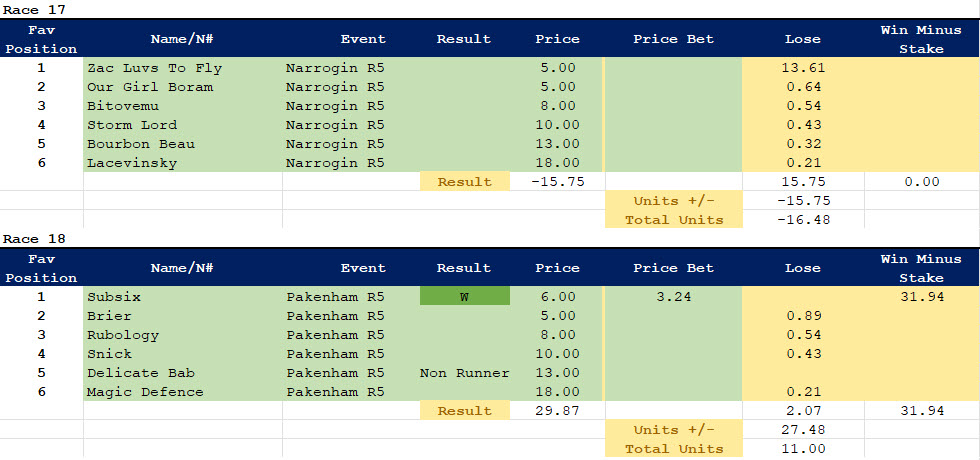
Task: Click the Race 18 title cell
Action: (x=33, y=239)
